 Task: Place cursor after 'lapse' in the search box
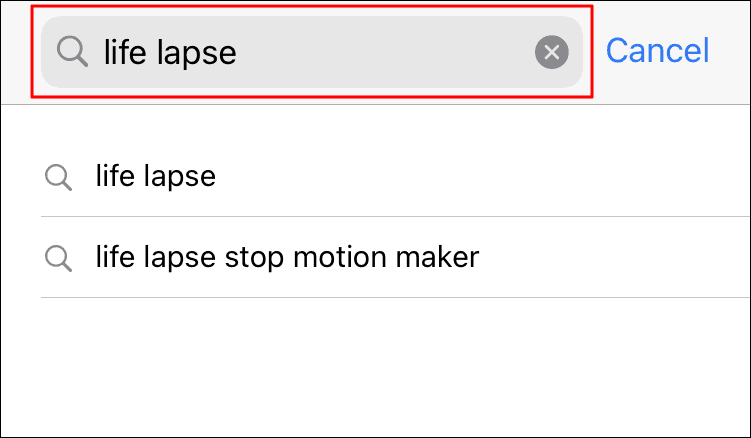coord(238,52)
